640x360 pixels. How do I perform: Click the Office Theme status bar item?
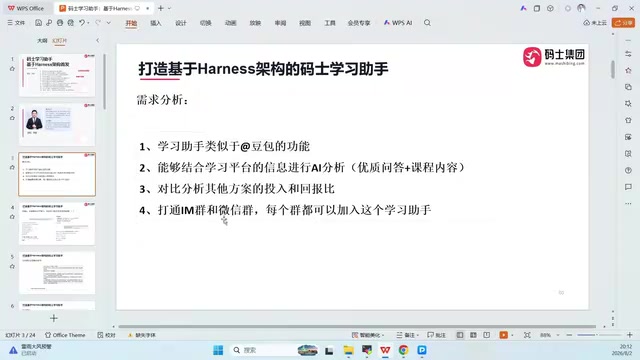pos(65,335)
